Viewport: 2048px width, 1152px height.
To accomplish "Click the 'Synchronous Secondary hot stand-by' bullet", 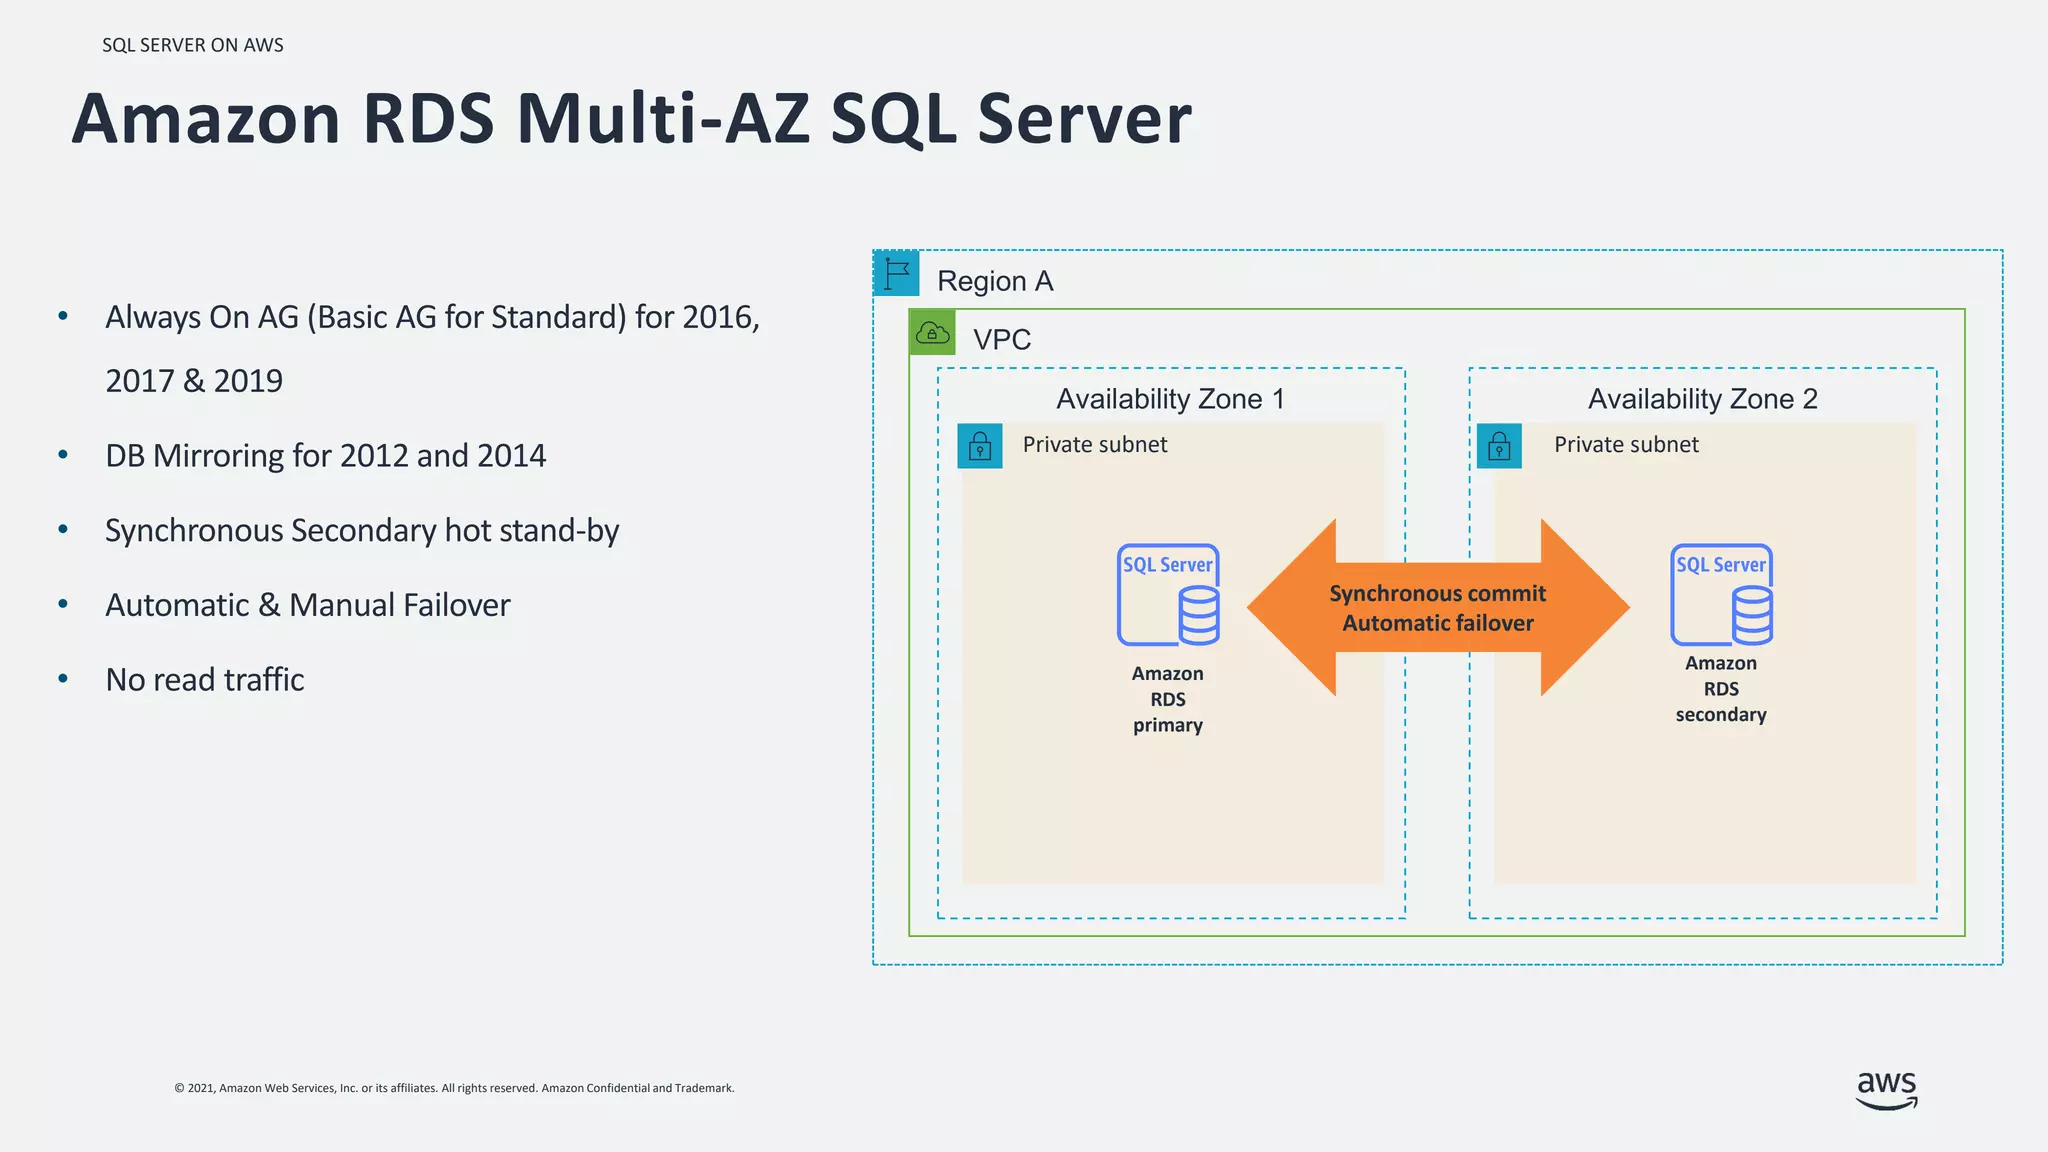I will [362, 531].
